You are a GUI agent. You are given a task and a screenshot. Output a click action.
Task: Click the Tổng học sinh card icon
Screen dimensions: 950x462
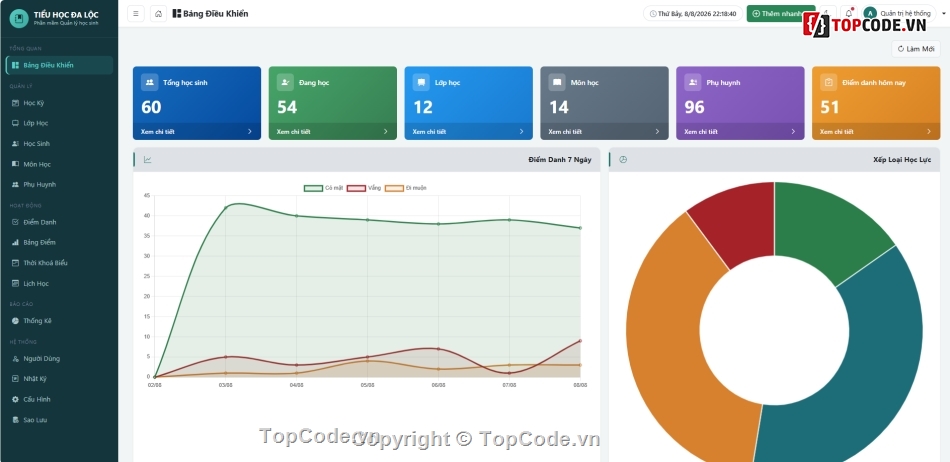coord(150,82)
